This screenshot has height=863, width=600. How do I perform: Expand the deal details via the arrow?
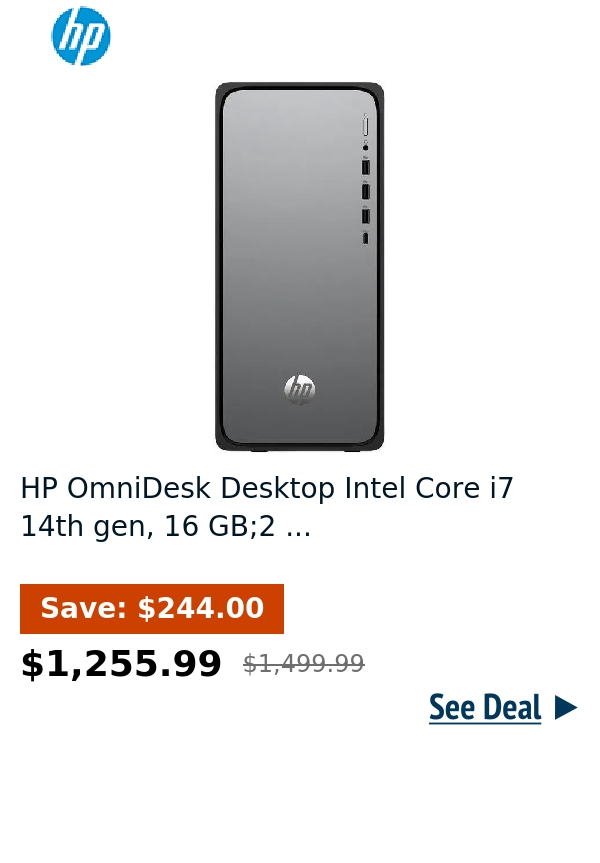tap(566, 707)
